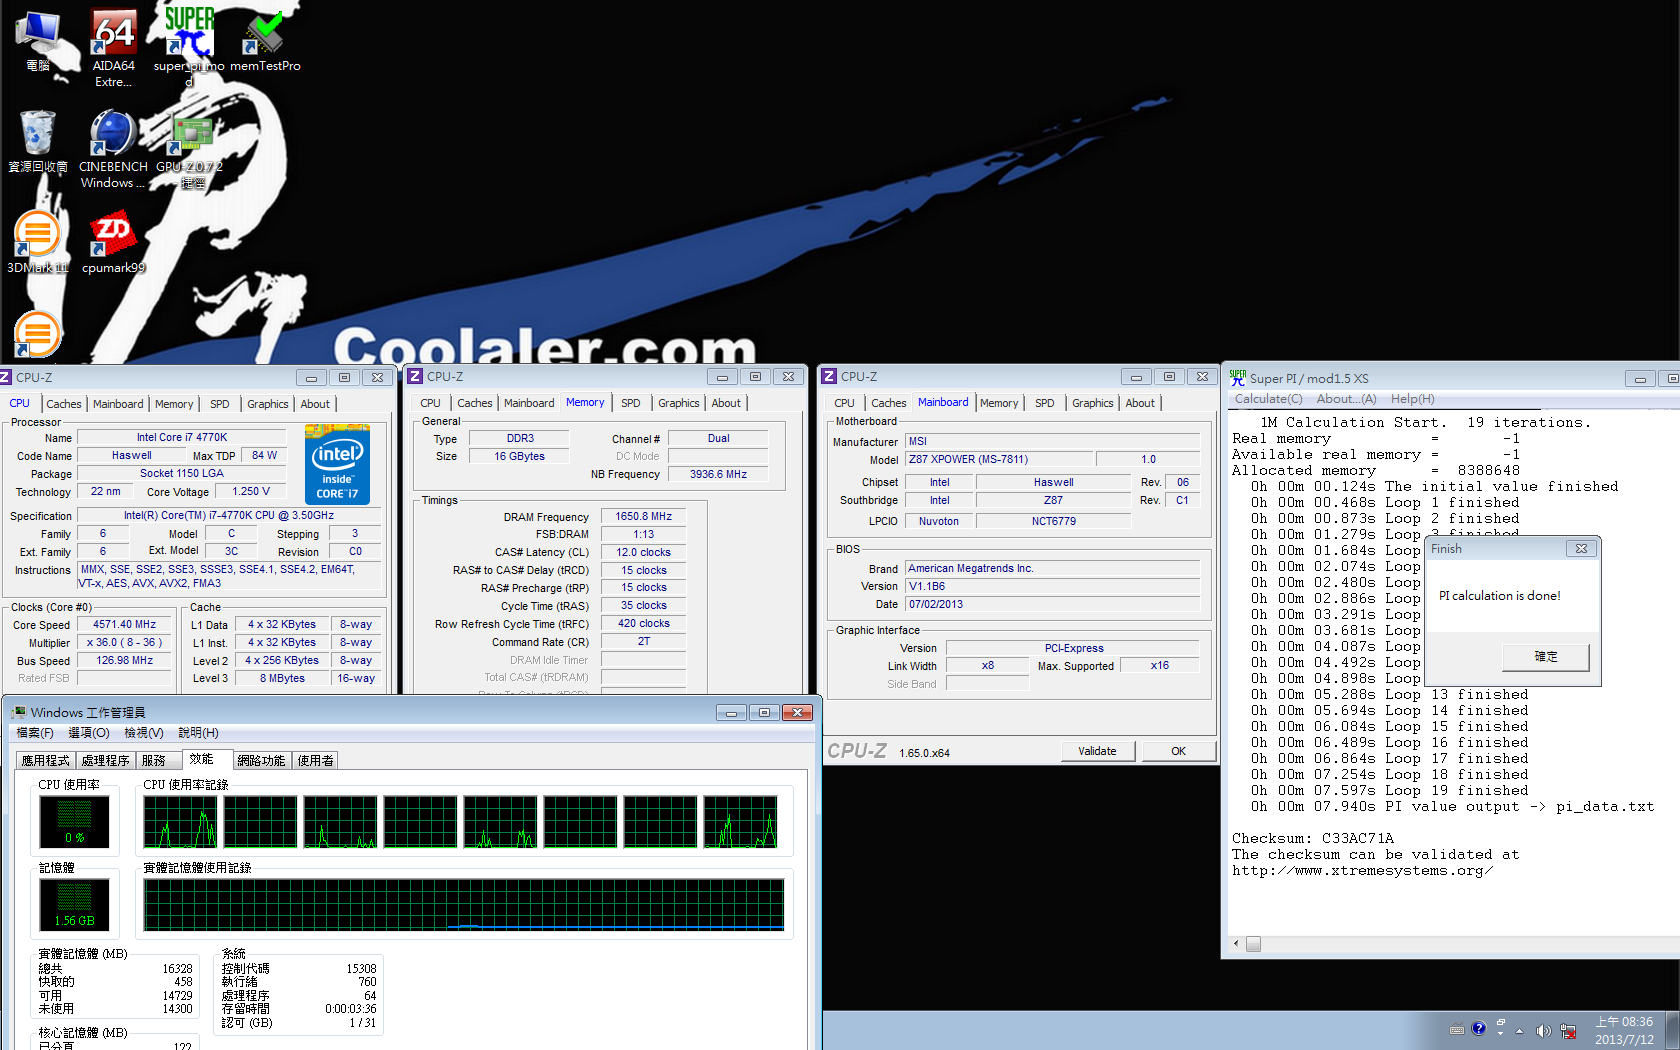This screenshot has width=1680, height=1050.
Task: Click the Model field Z87 XPOWER (MS-7811)
Action: pyautogui.click(x=999, y=459)
